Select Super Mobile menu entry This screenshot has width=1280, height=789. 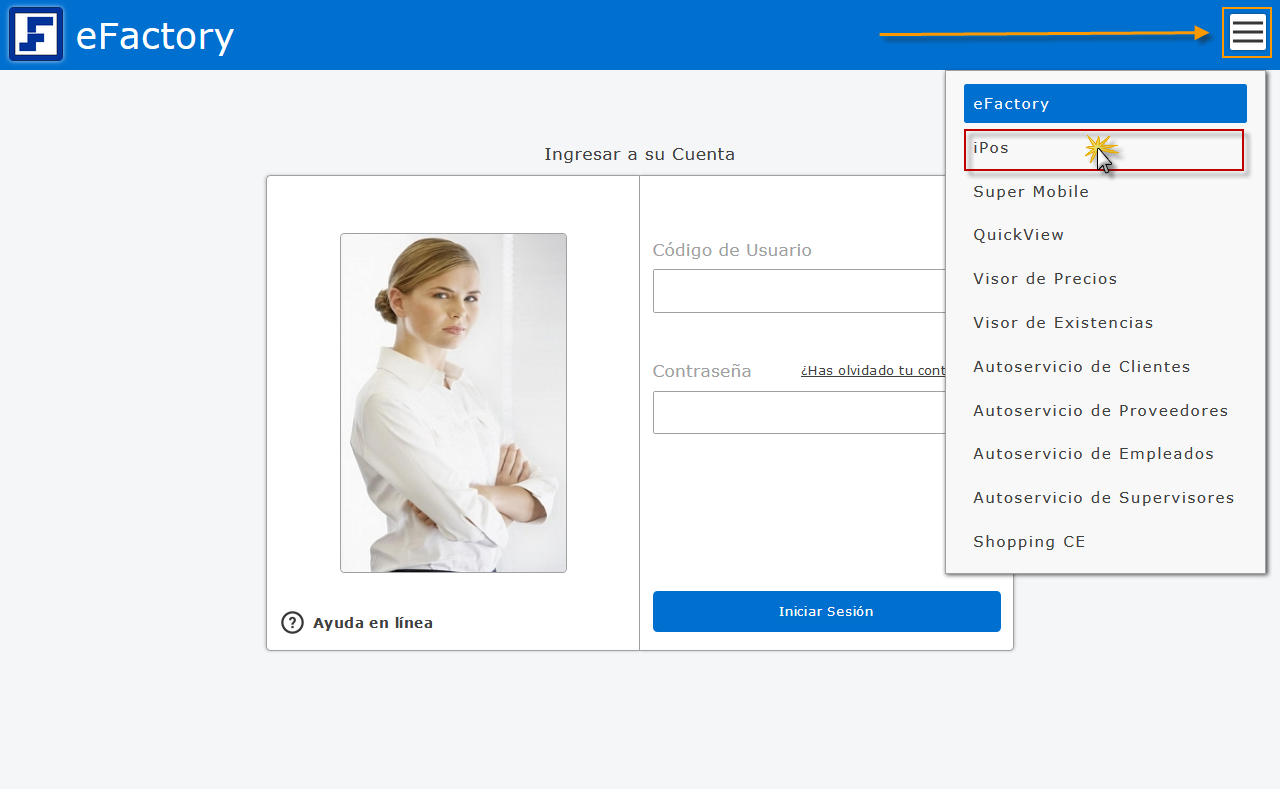coord(1031,192)
